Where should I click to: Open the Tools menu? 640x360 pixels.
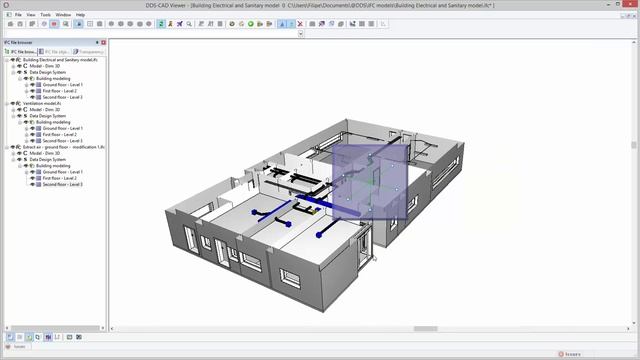coord(45,15)
